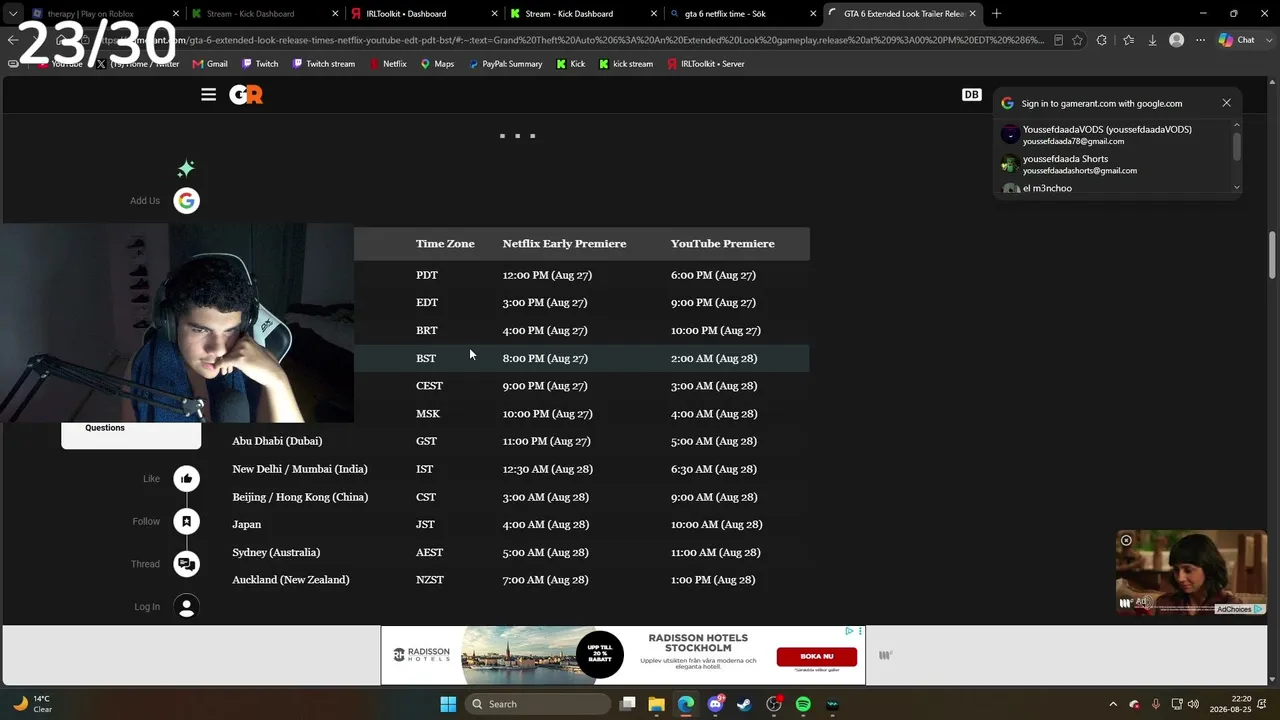
Task: Click the 'Abu Dhabi (Dubai)' row label
Action: pyautogui.click(x=277, y=441)
